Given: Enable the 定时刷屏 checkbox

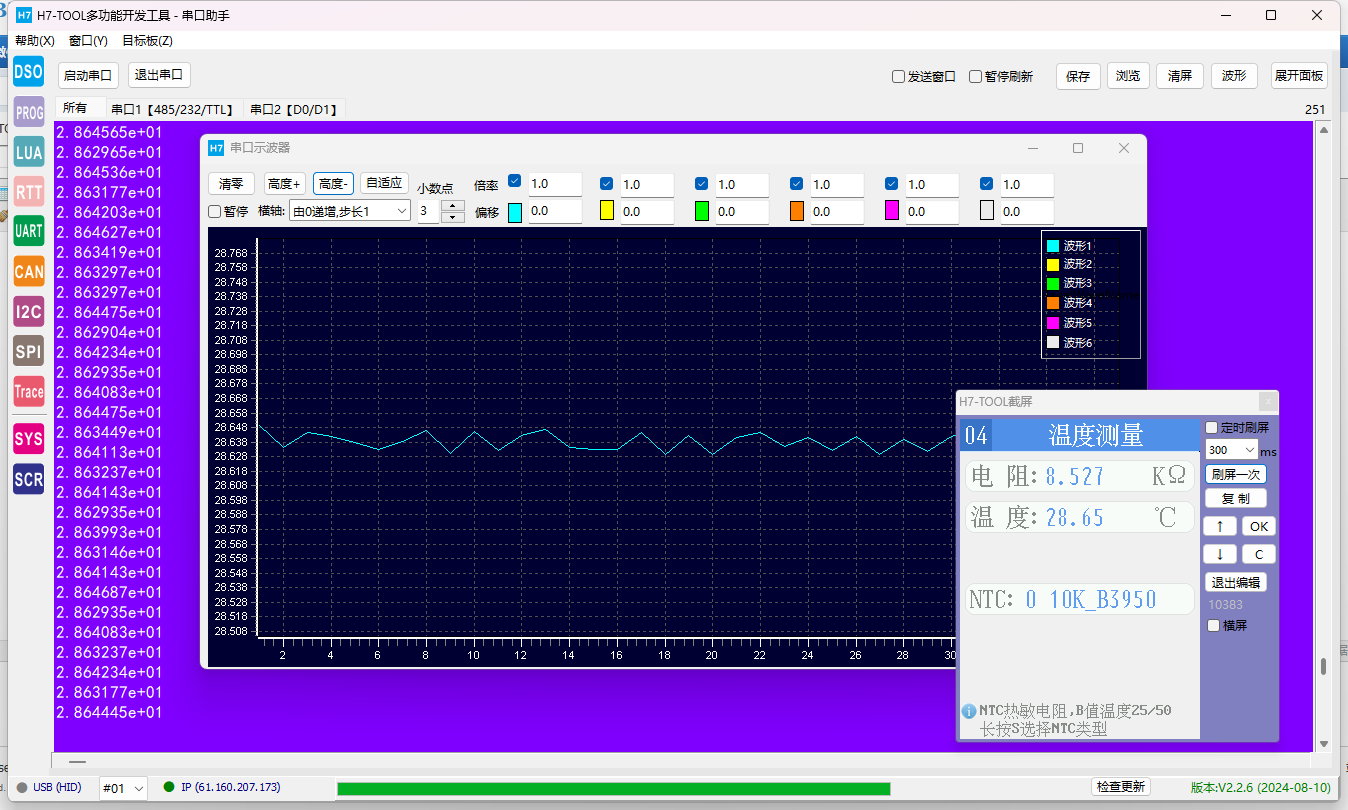Looking at the screenshot, I should tap(1212, 427).
